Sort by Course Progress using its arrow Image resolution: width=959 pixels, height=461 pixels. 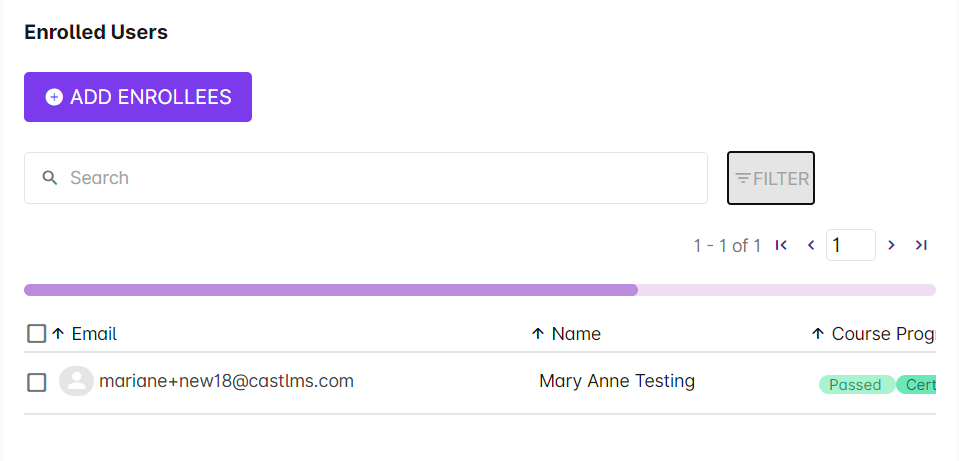pyautogui.click(x=818, y=334)
